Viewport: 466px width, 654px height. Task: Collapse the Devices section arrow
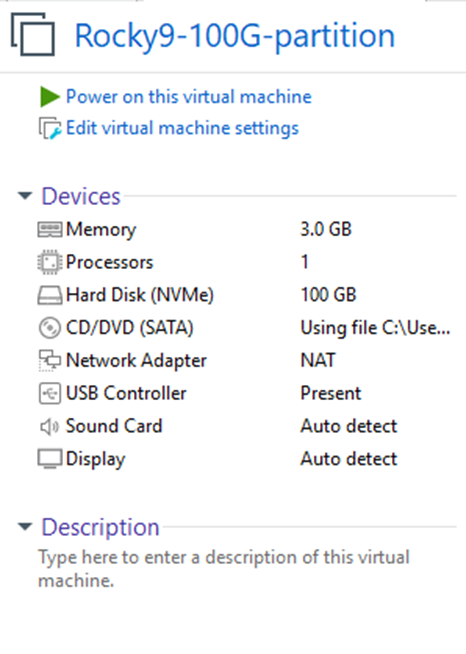click(25, 195)
